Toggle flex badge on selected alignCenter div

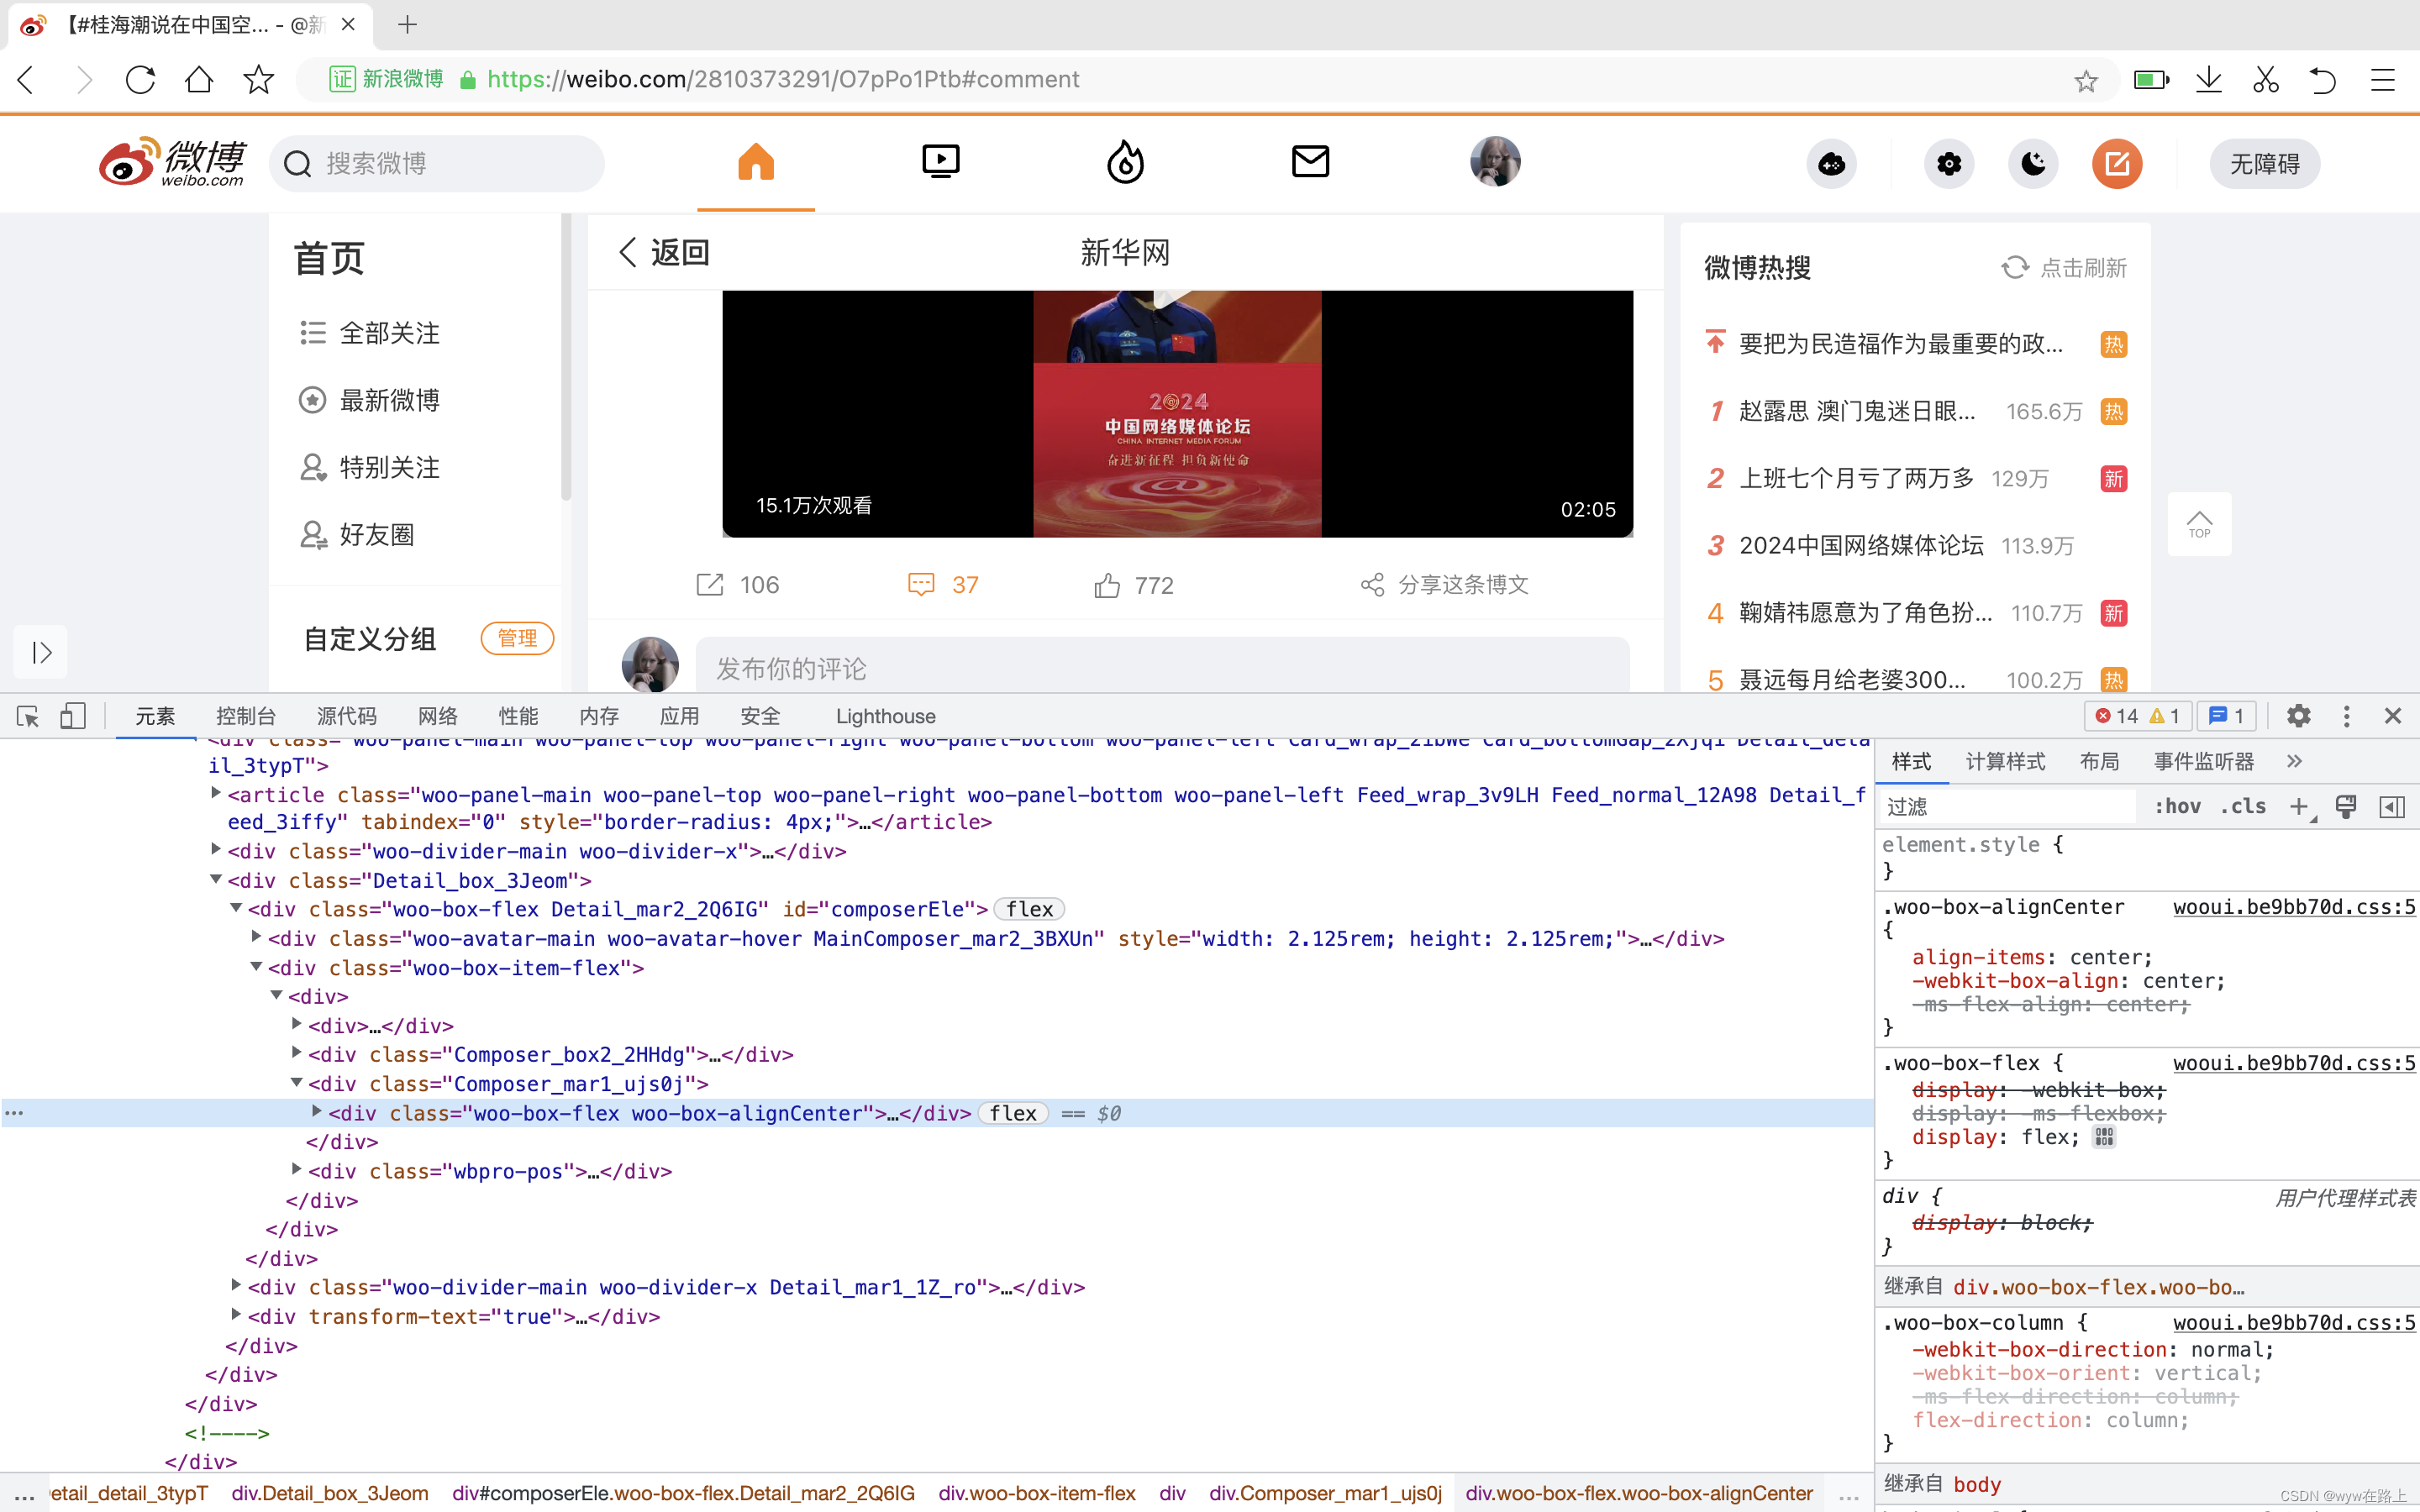1013,1113
